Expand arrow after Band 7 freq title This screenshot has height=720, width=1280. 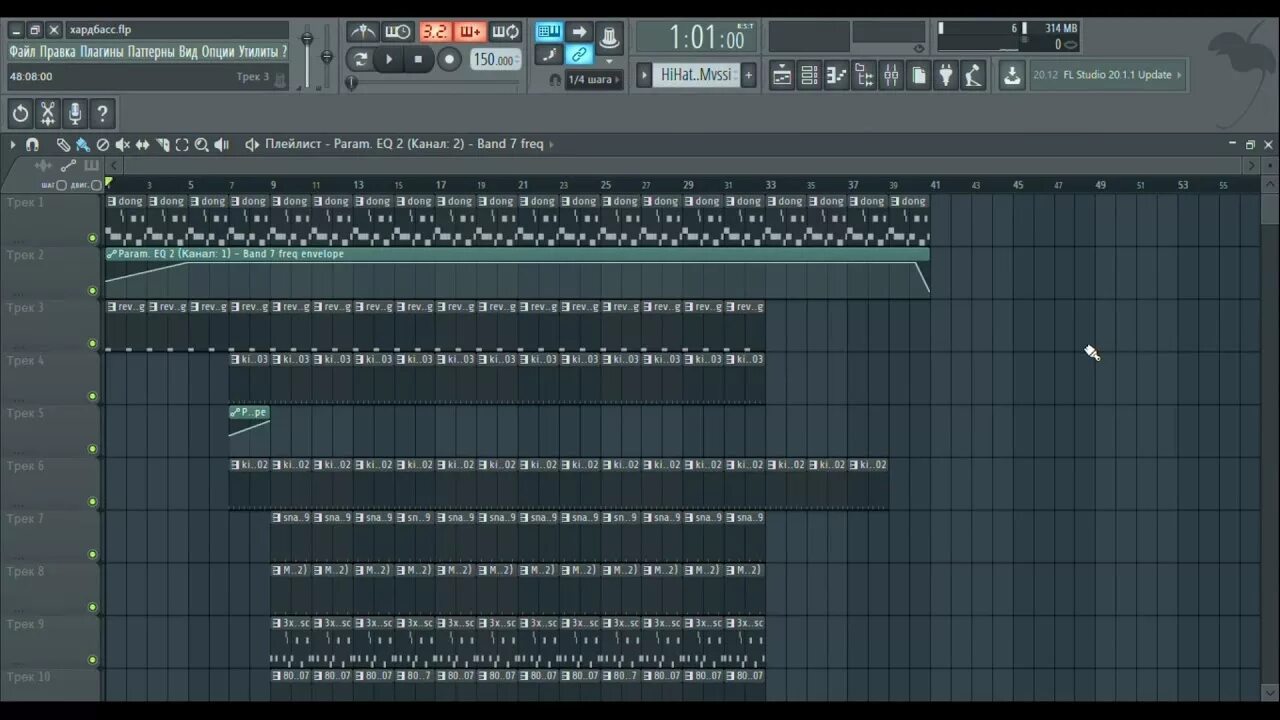click(x=551, y=144)
